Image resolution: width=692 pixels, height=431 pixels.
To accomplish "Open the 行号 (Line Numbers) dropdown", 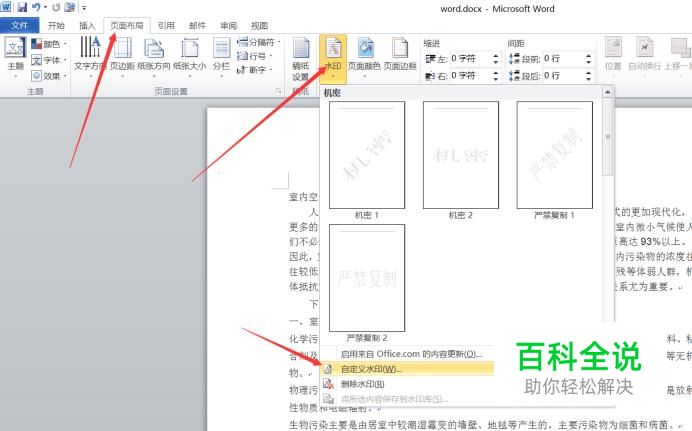I will [x=255, y=56].
